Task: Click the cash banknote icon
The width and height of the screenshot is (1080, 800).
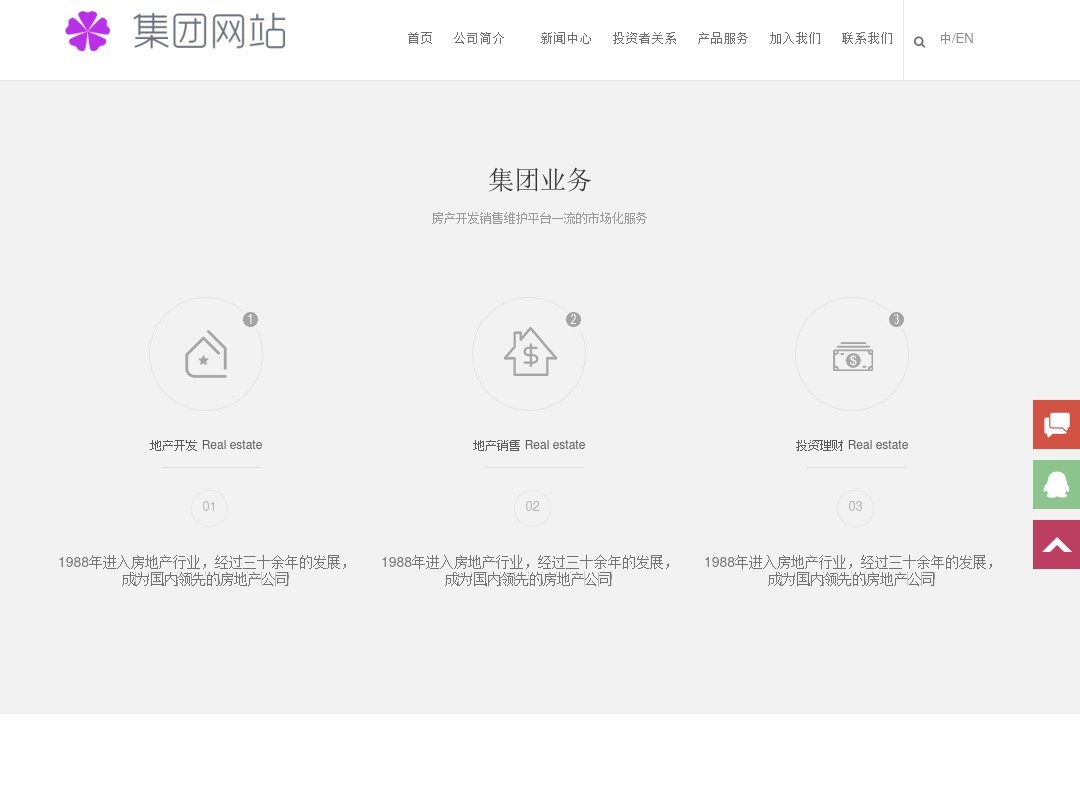Action: 852,355
